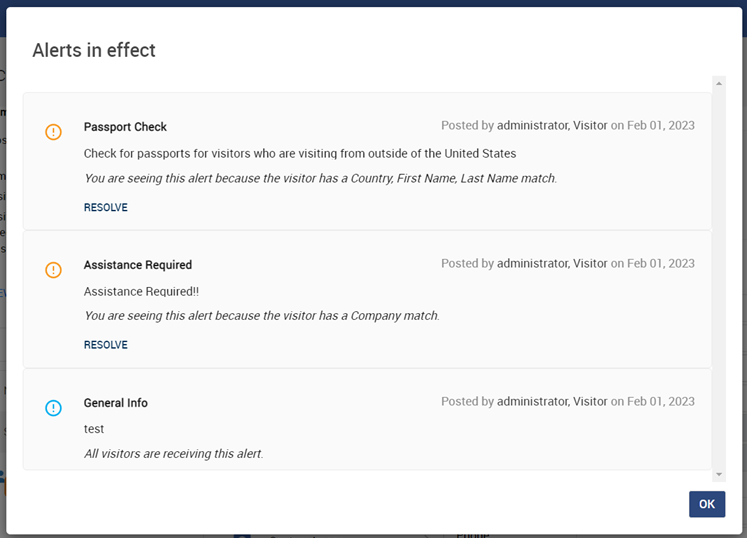Select the General Info alert title
747x538 pixels.
(x=116, y=403)
